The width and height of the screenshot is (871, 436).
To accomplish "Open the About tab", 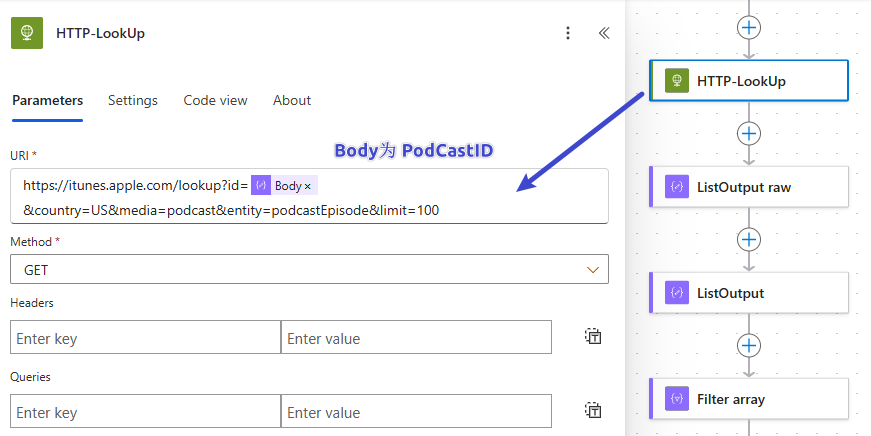I will click(x=292, y=100).
